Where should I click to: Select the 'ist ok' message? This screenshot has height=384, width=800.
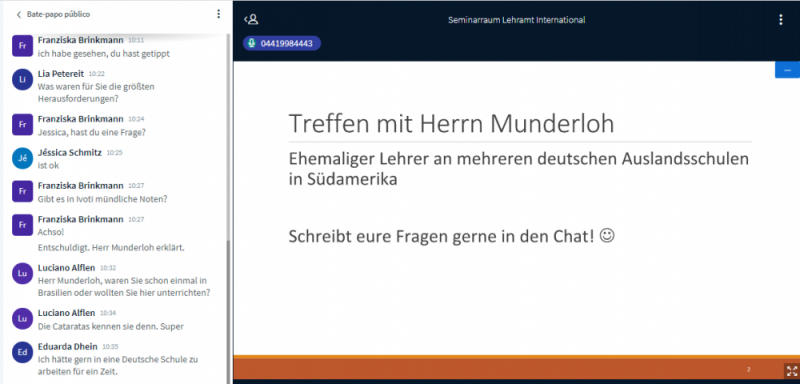click(x=48, y=165)
